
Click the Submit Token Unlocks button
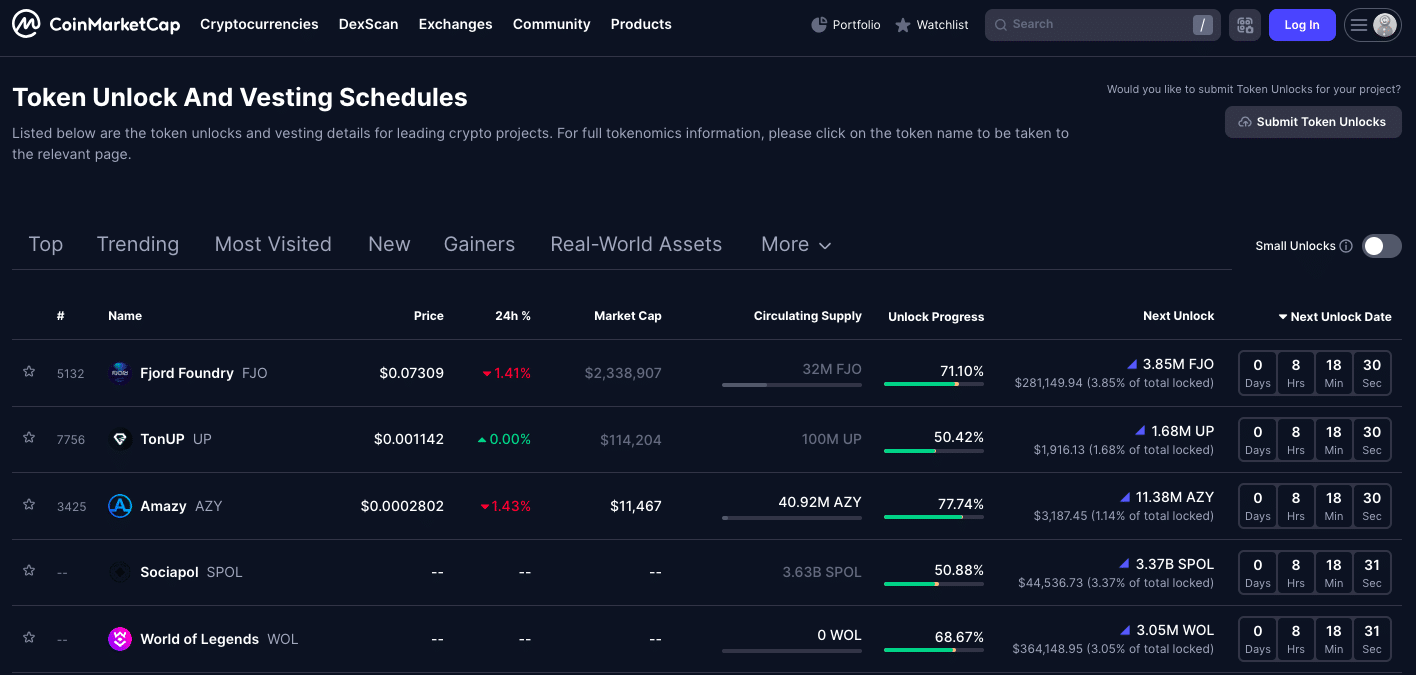pyautogui.click(x=1313, y=122)
